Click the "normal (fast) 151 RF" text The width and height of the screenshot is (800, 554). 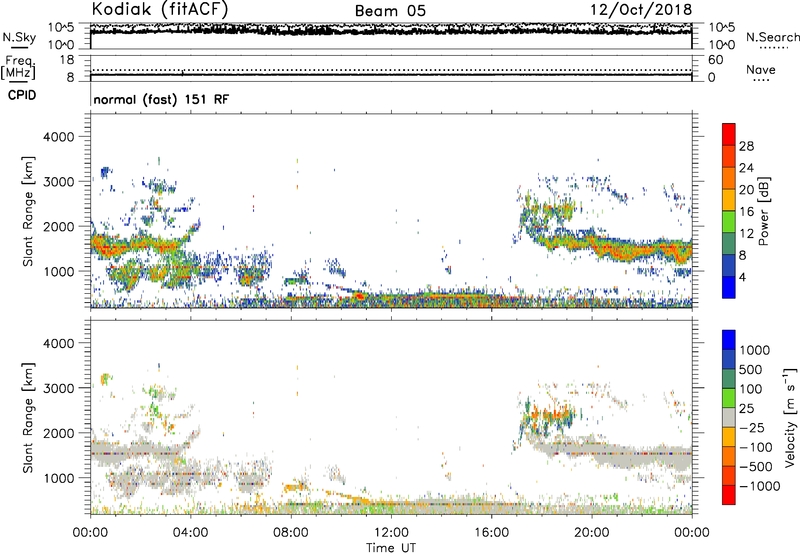point(161,99)
